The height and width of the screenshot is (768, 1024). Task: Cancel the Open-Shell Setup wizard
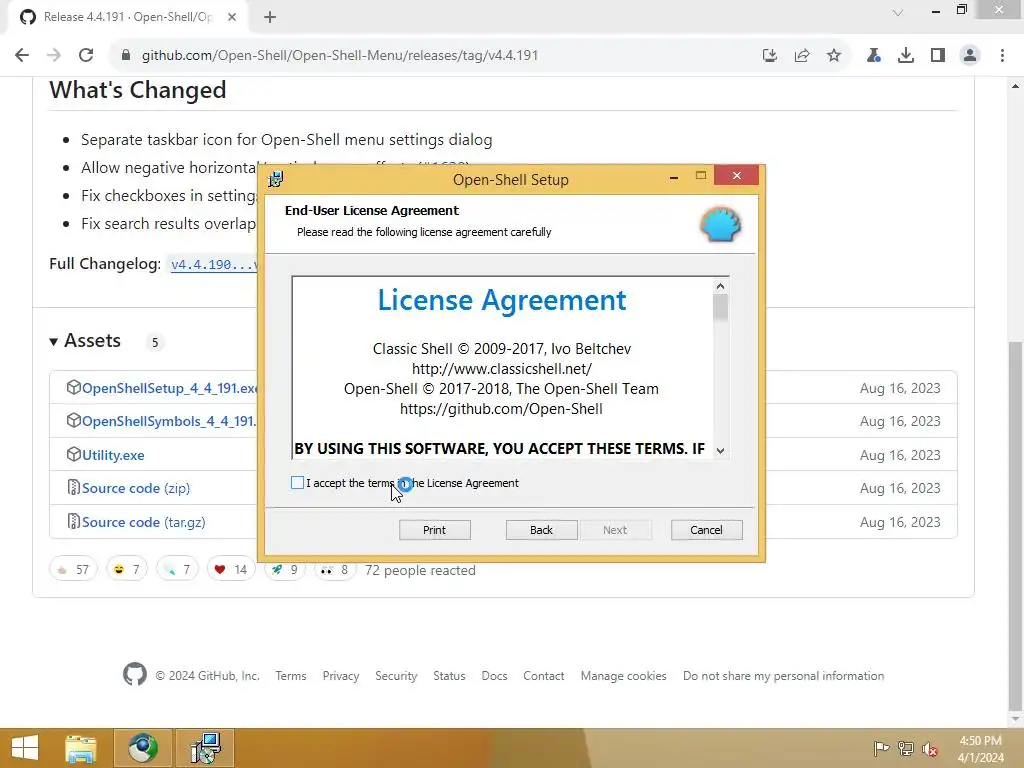[x=706, y=530]
